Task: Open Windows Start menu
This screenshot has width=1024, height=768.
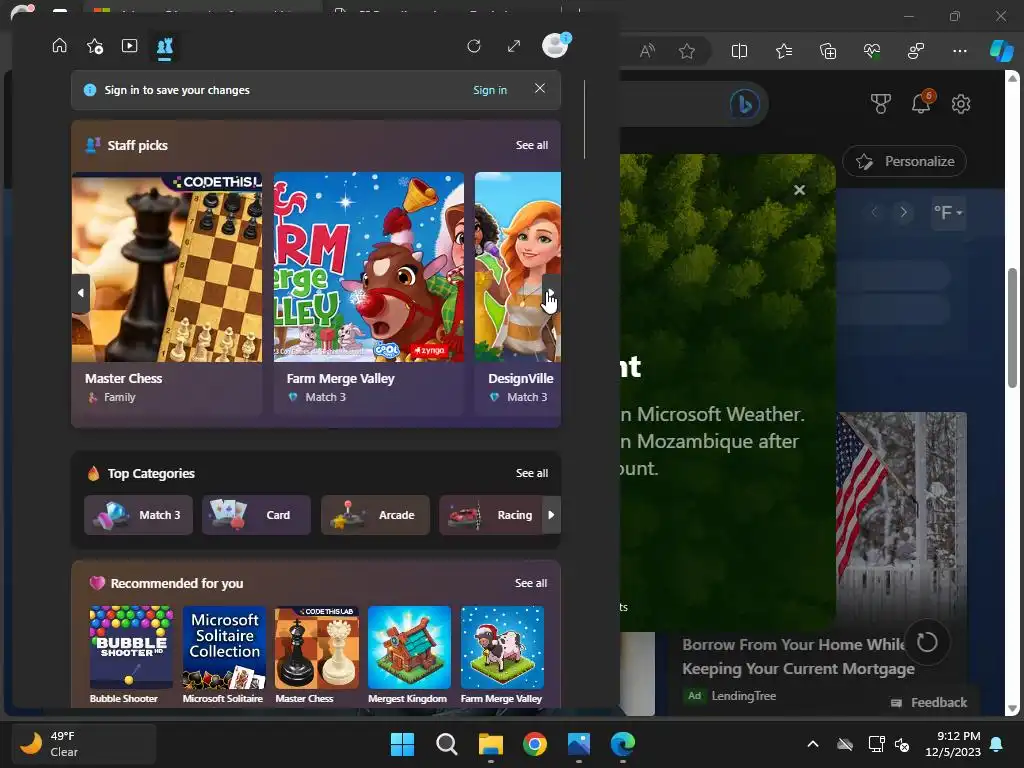Action: click(402, 744)
